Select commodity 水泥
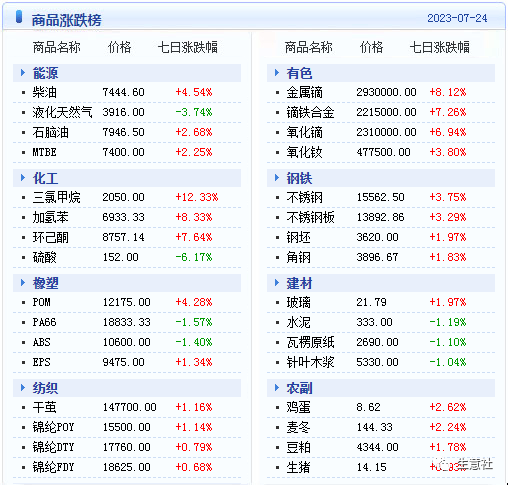Viewport: 508px width, 485px height. (x=299, y=322)
